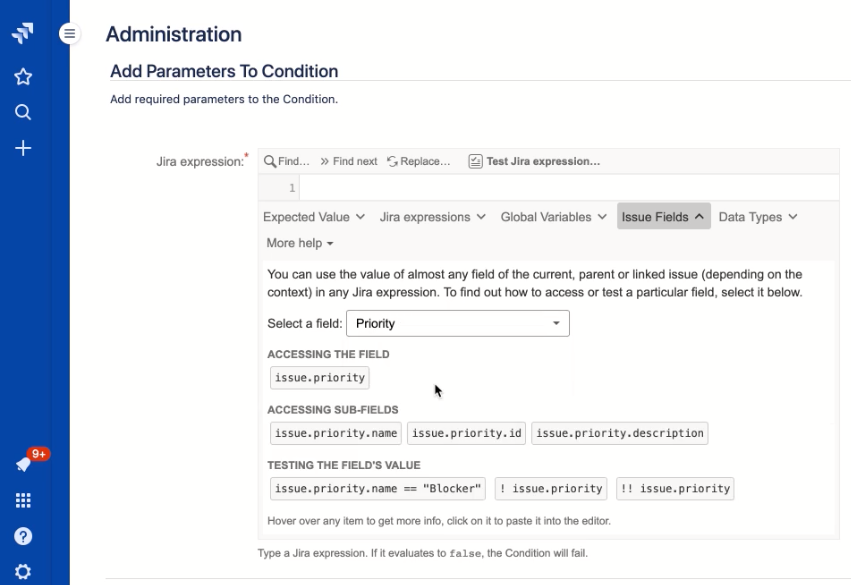Open the app switcher grid icon

pos(23,500)
